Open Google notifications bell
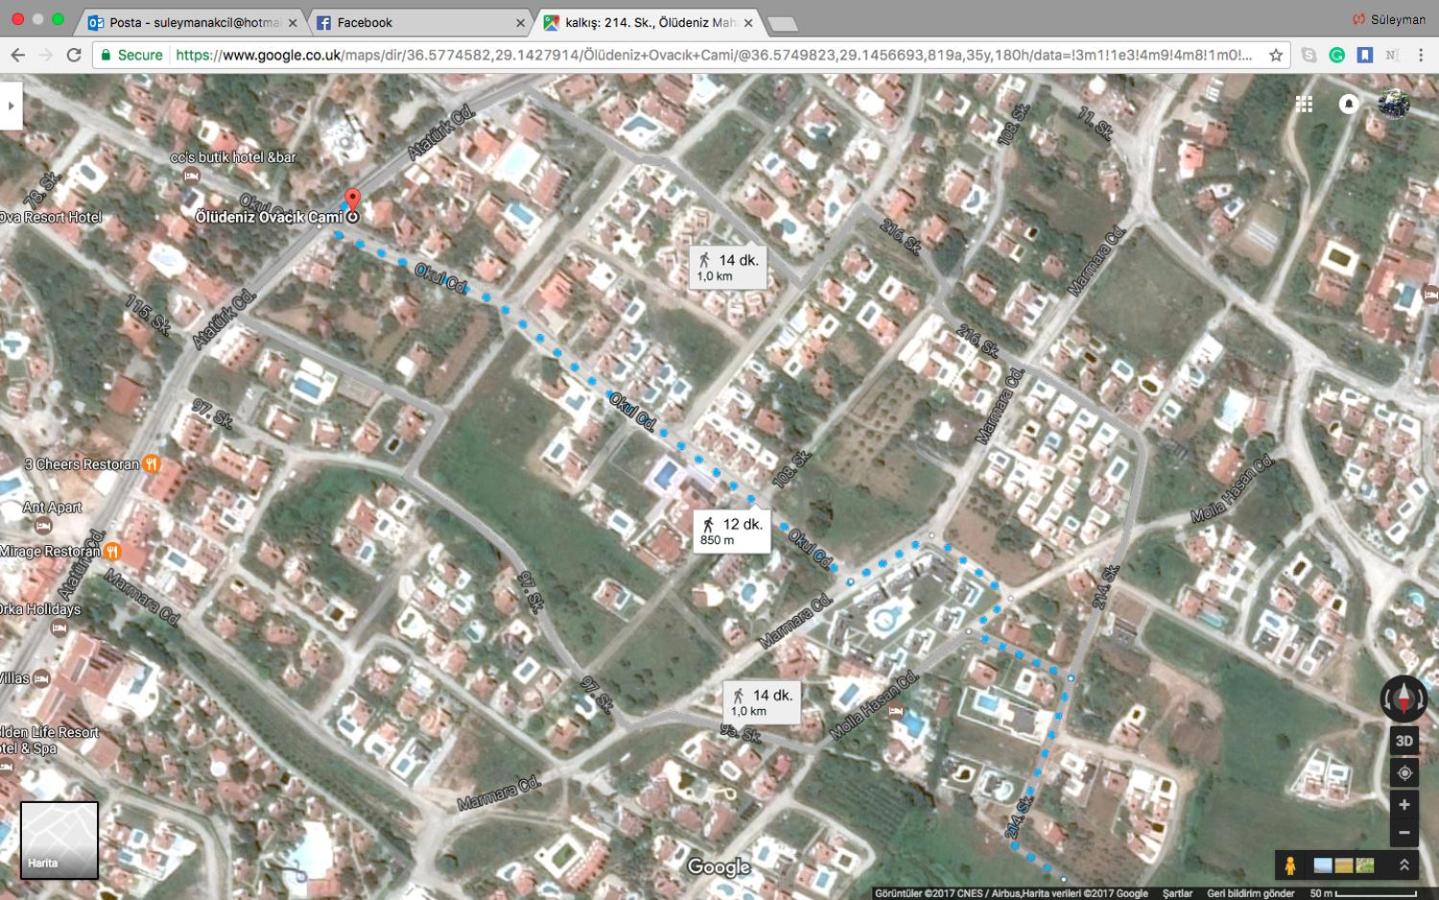Viewport: 1439px width, 900px height. (x=1349, y=104)
